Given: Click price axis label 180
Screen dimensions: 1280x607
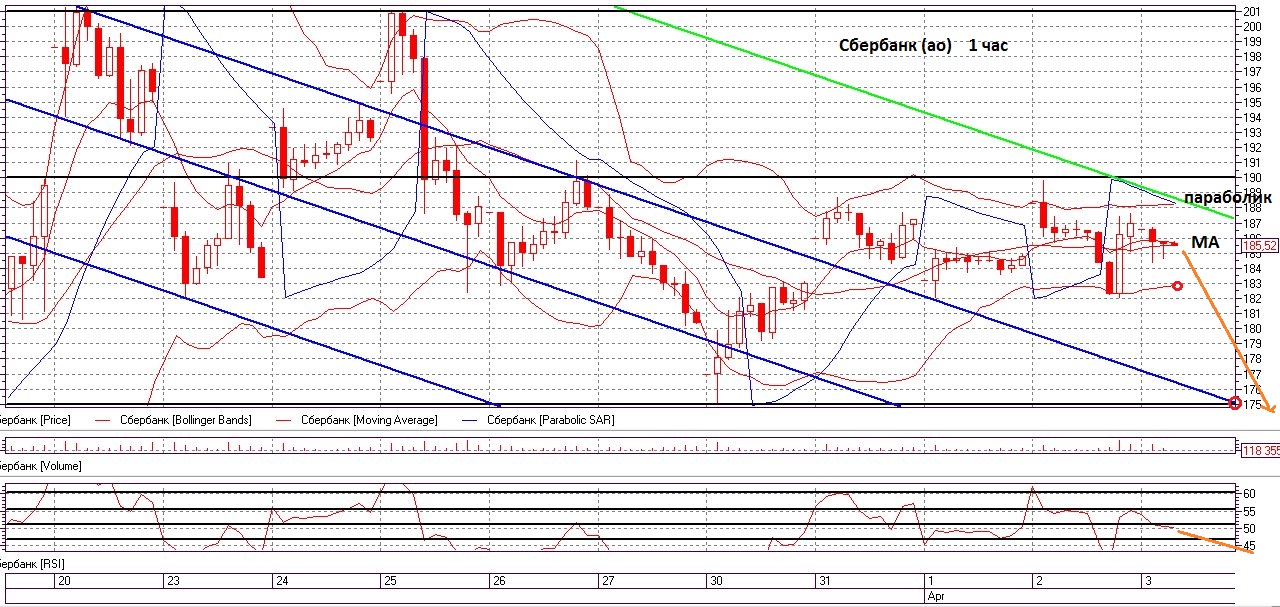Looking at the screenshot, I should 1252,329.
